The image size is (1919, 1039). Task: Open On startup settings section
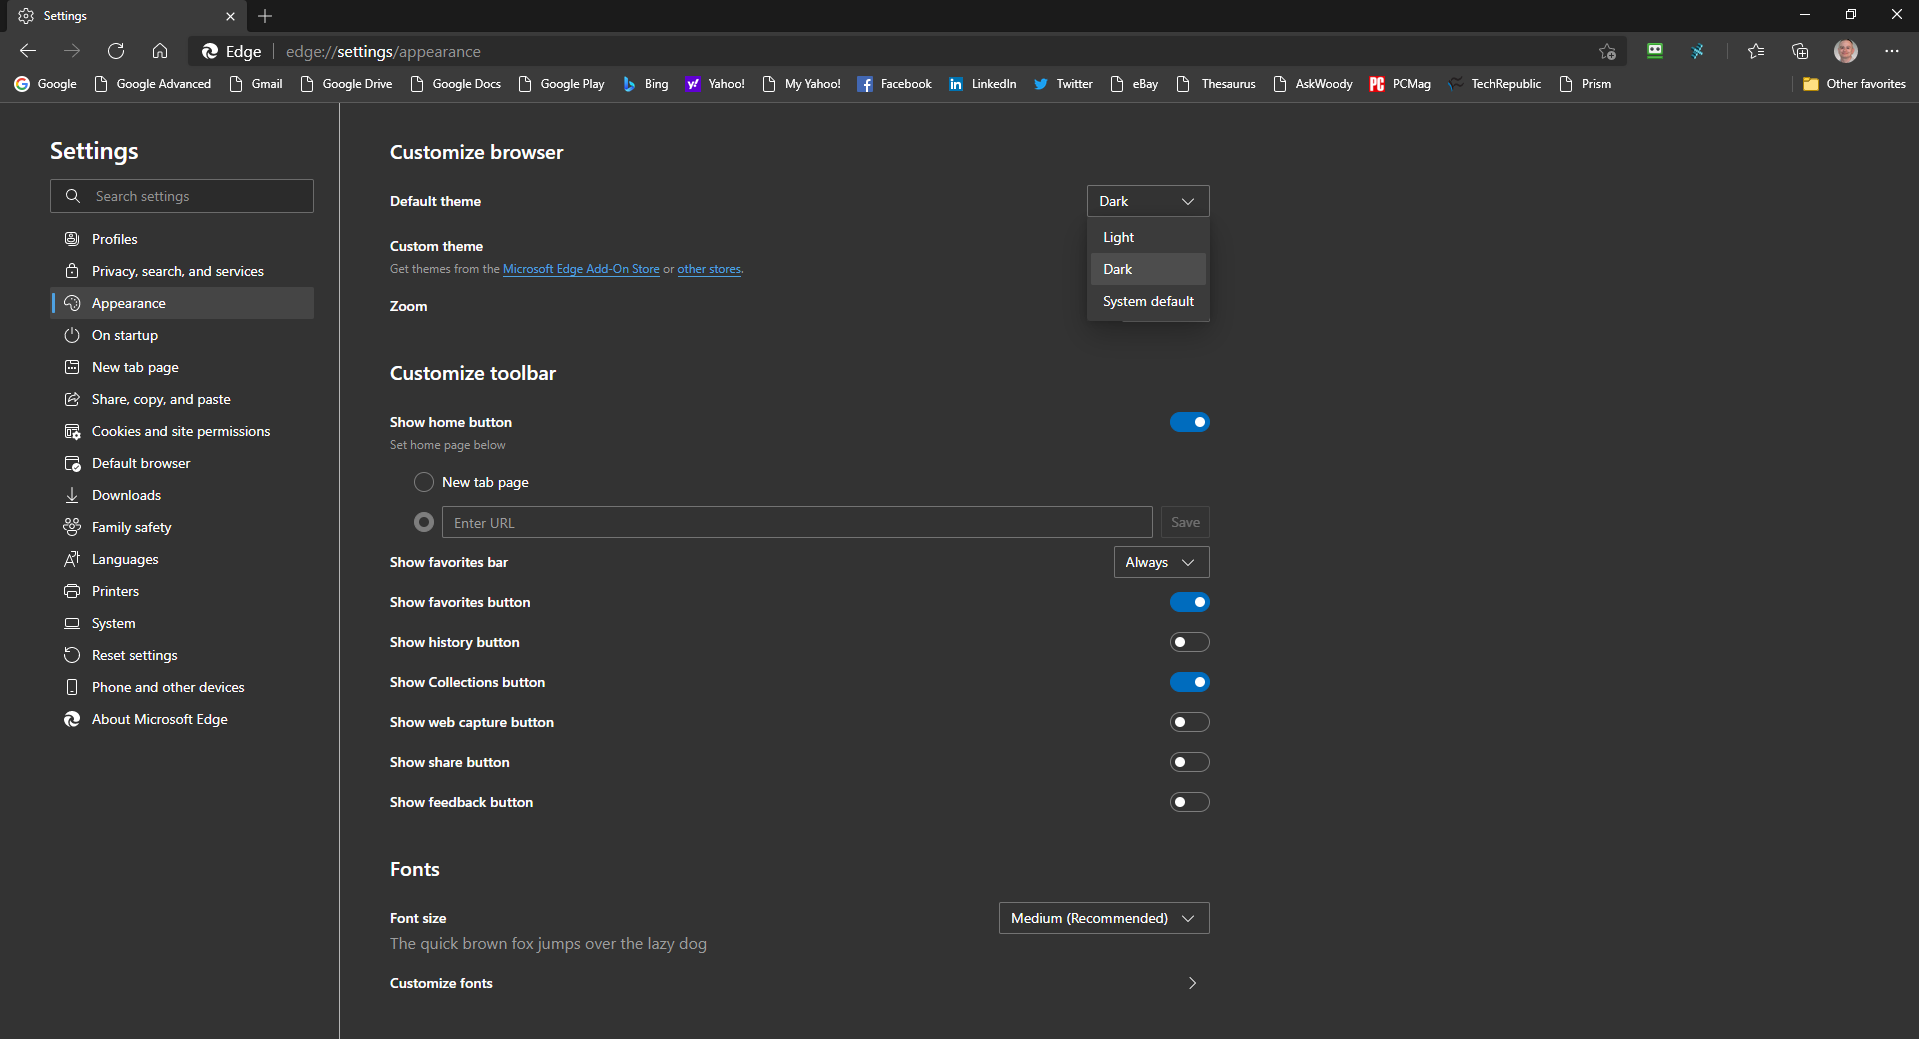pyautogui.click(x=182, y=335)
